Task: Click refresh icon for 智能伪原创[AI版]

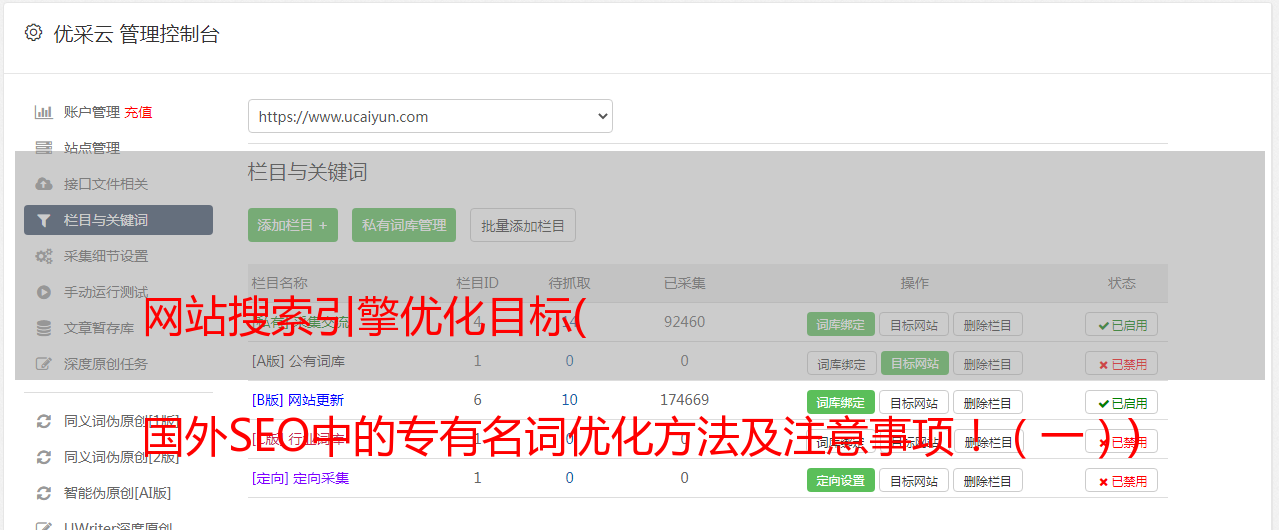Action: point(43,493)
